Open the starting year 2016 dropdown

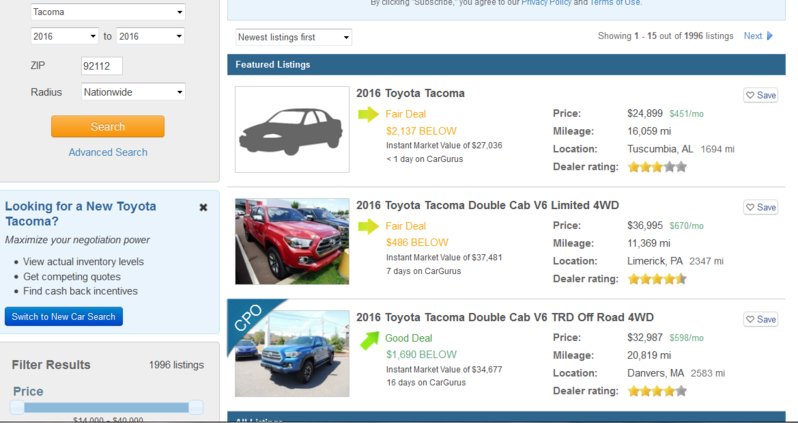[x=64, y=36]
